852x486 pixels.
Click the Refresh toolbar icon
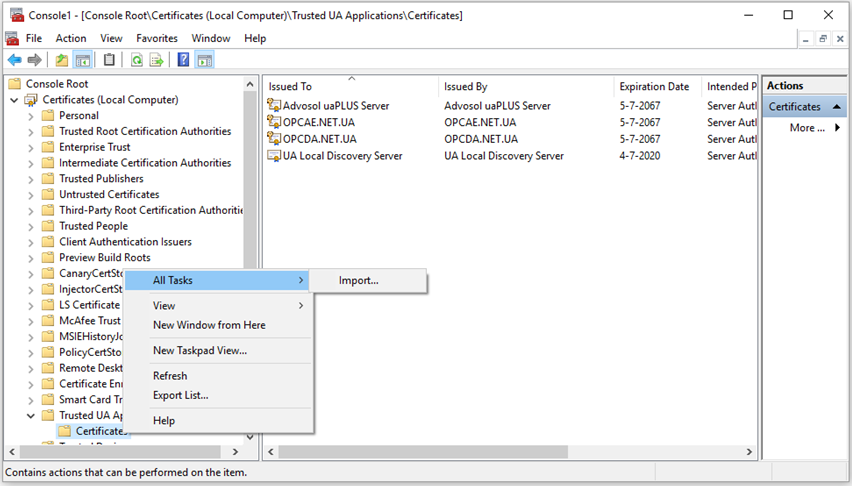[x=136, y=60]
